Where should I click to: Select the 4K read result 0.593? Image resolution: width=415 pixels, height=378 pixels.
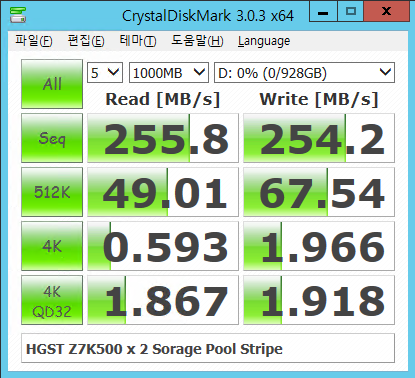click(x=163, y=246)
